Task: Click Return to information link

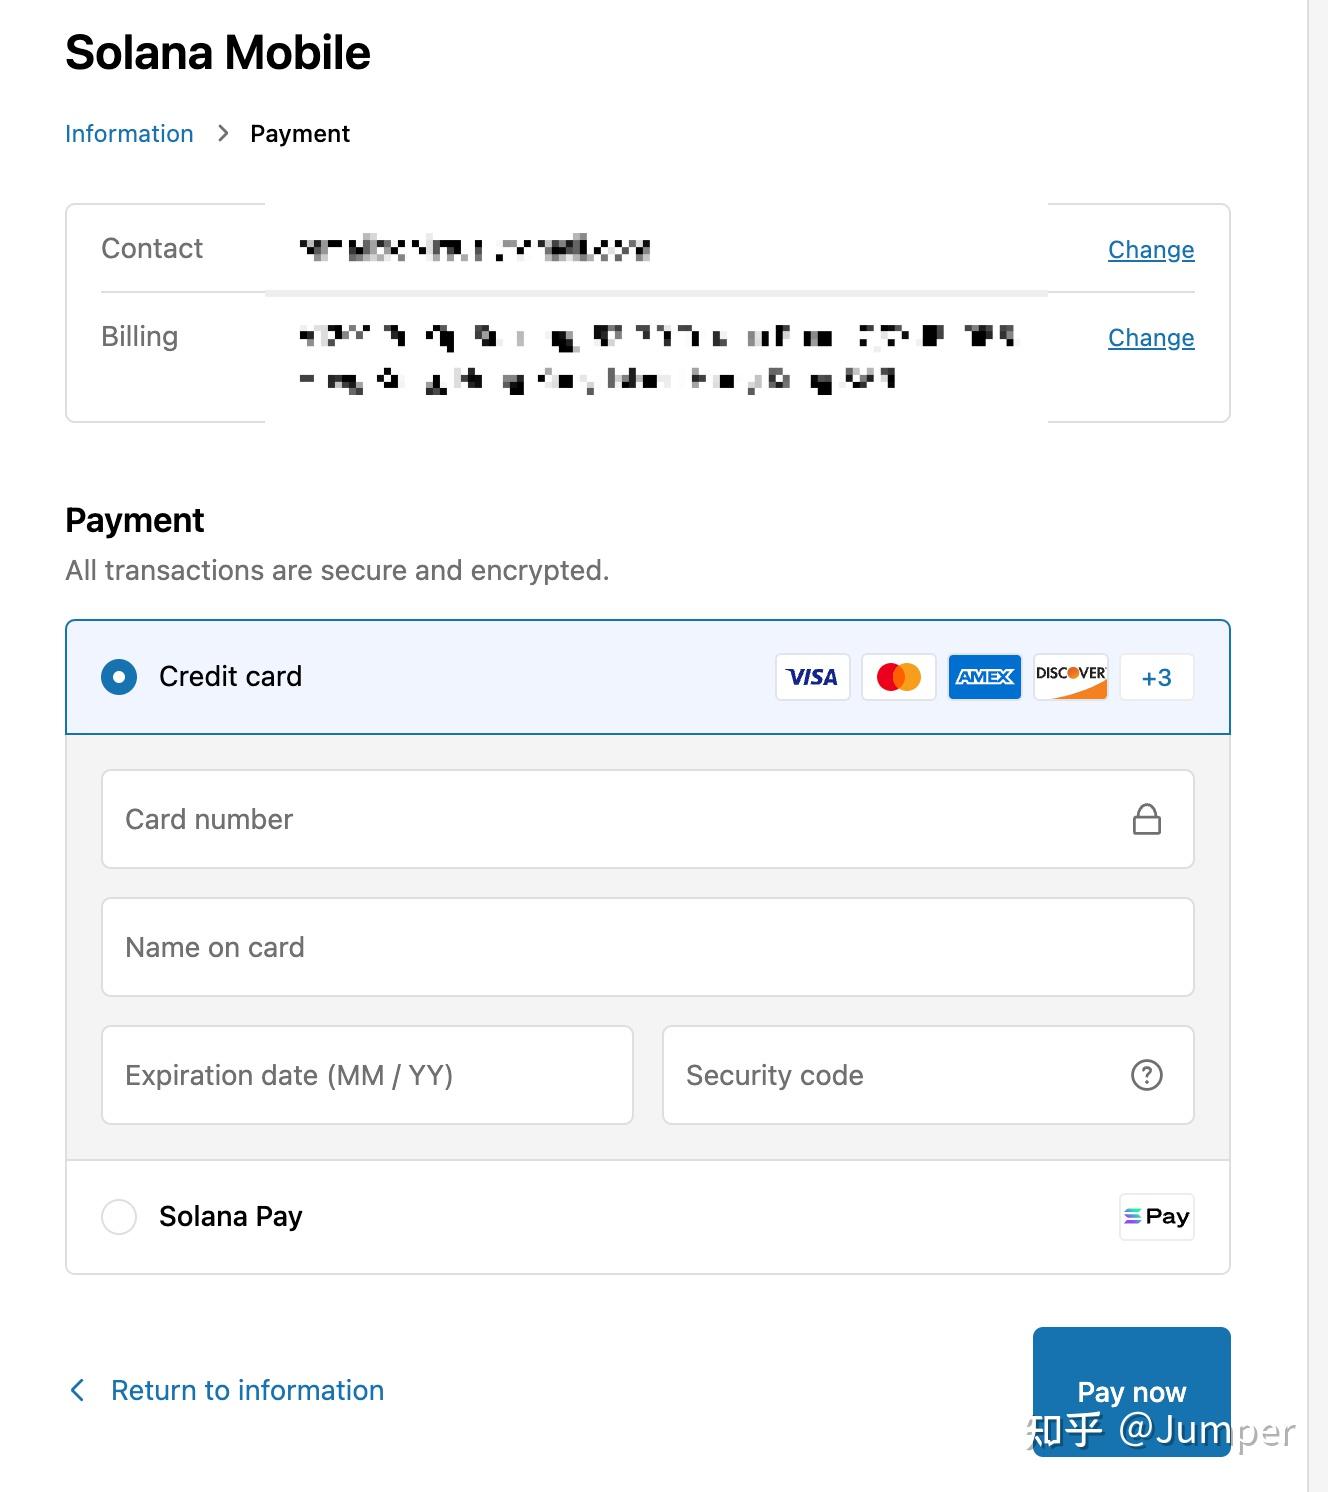Action: pyautogui.click(x=247, y=1390)
